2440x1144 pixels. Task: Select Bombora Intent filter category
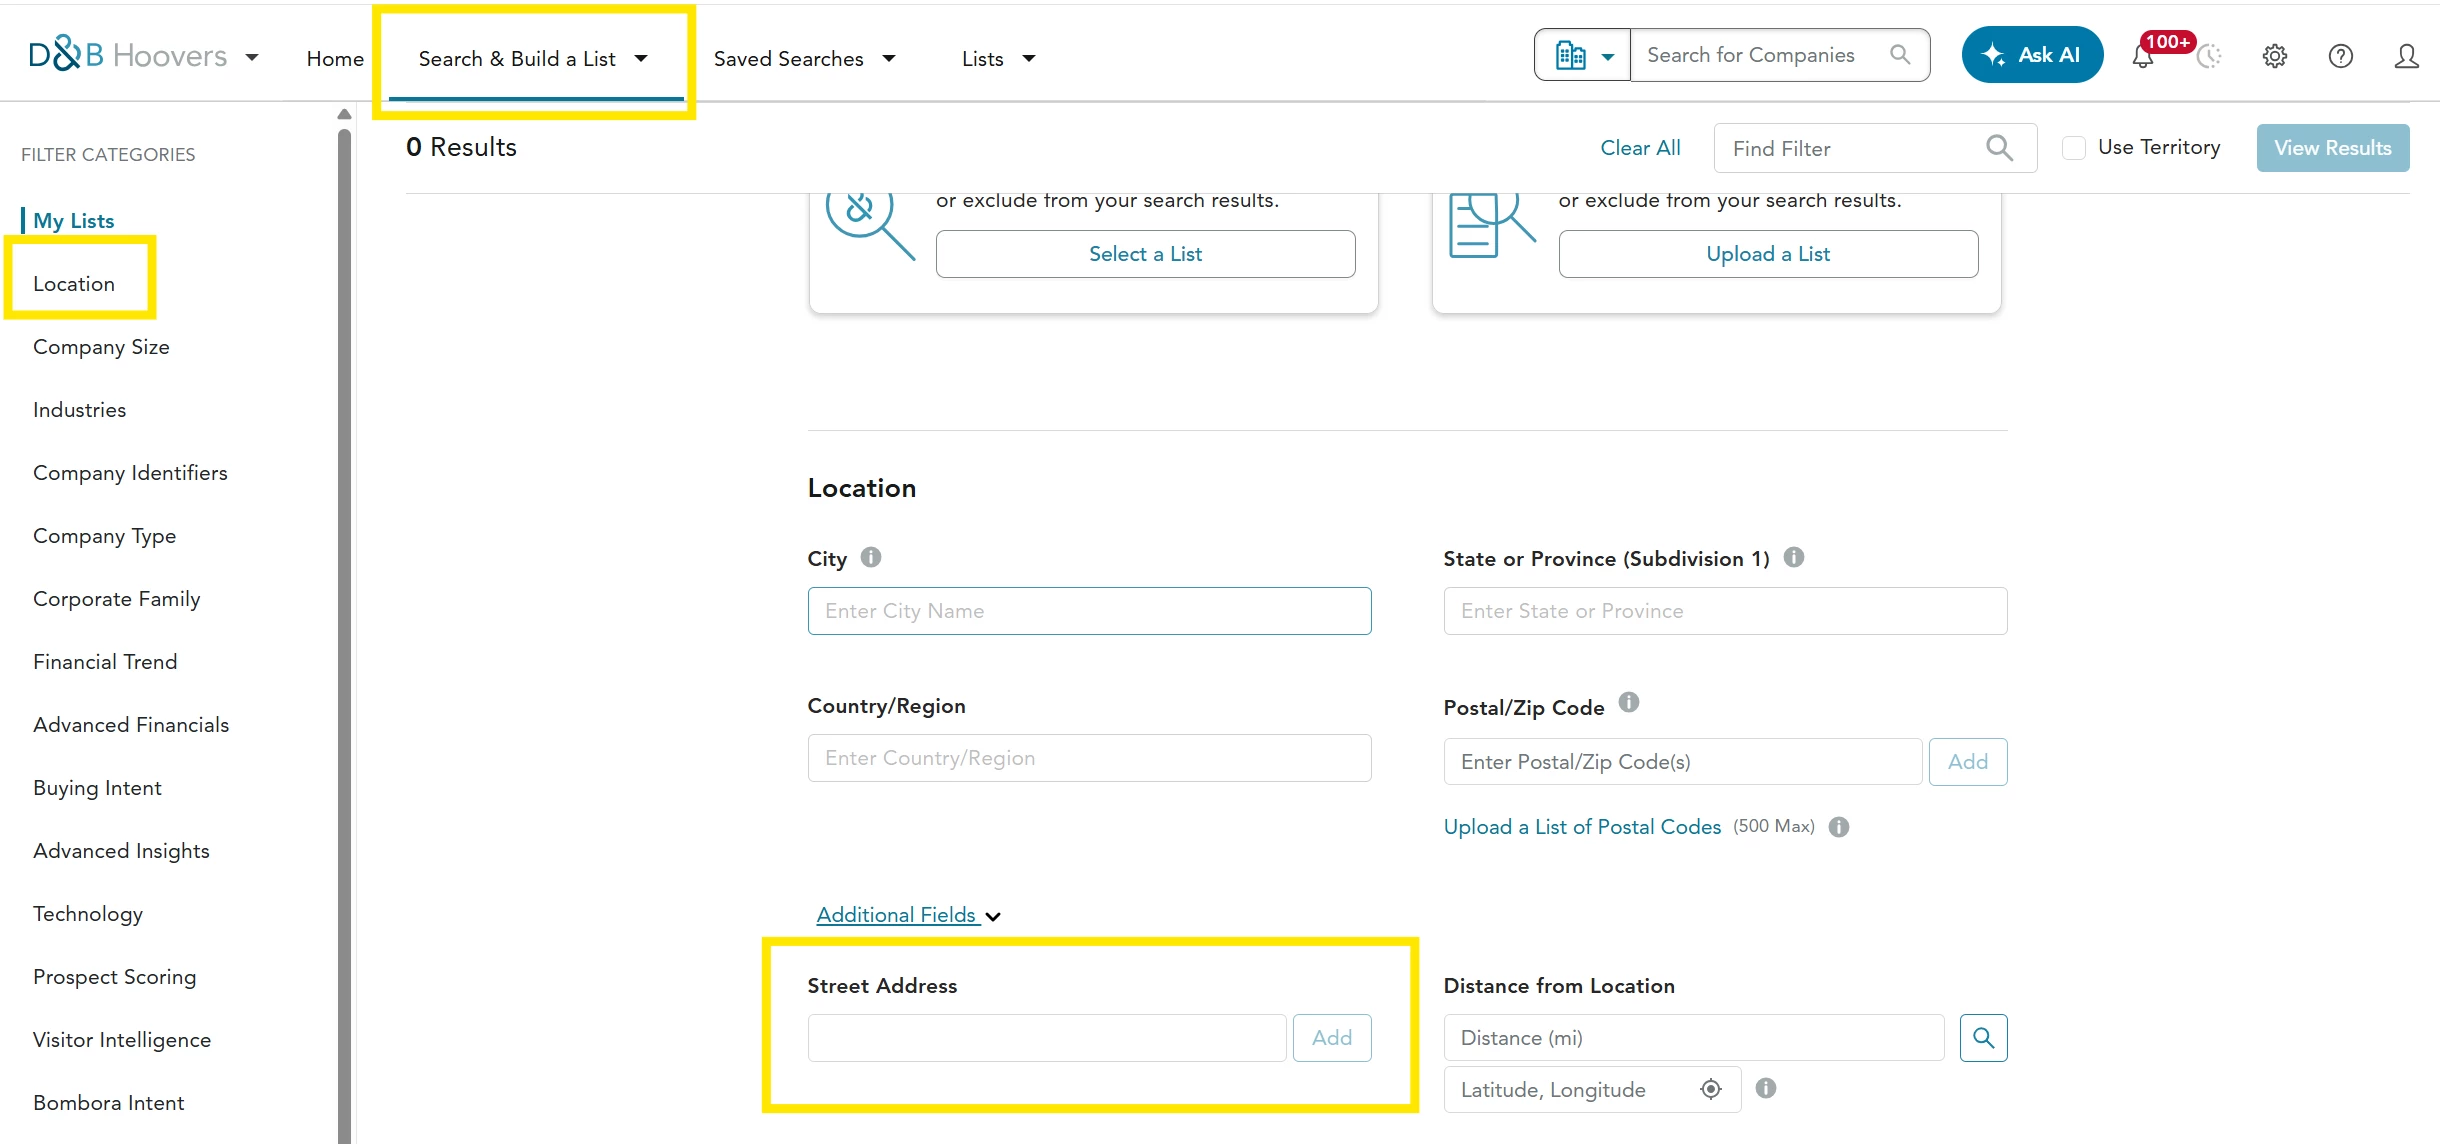tap(108, 1102)
